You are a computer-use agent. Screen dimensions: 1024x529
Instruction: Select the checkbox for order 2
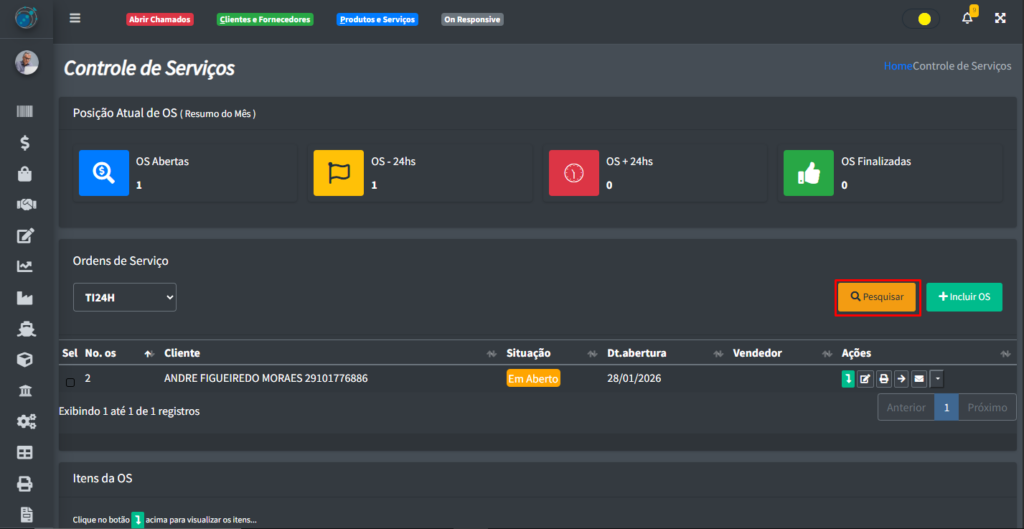[70, 382]
